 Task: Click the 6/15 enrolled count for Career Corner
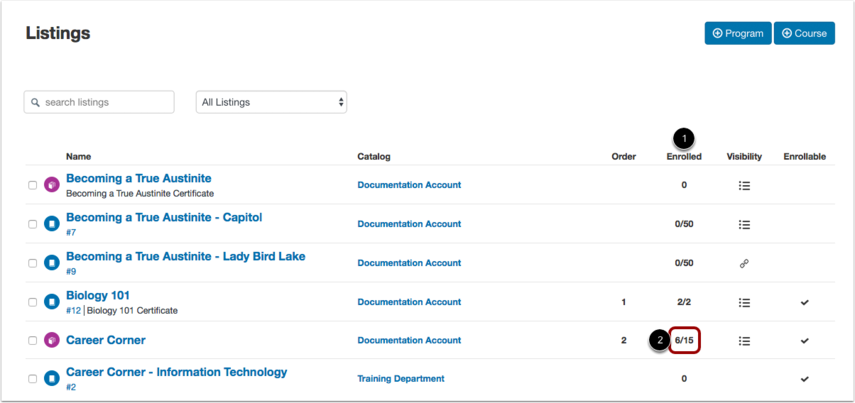click(x=684, y=340)
